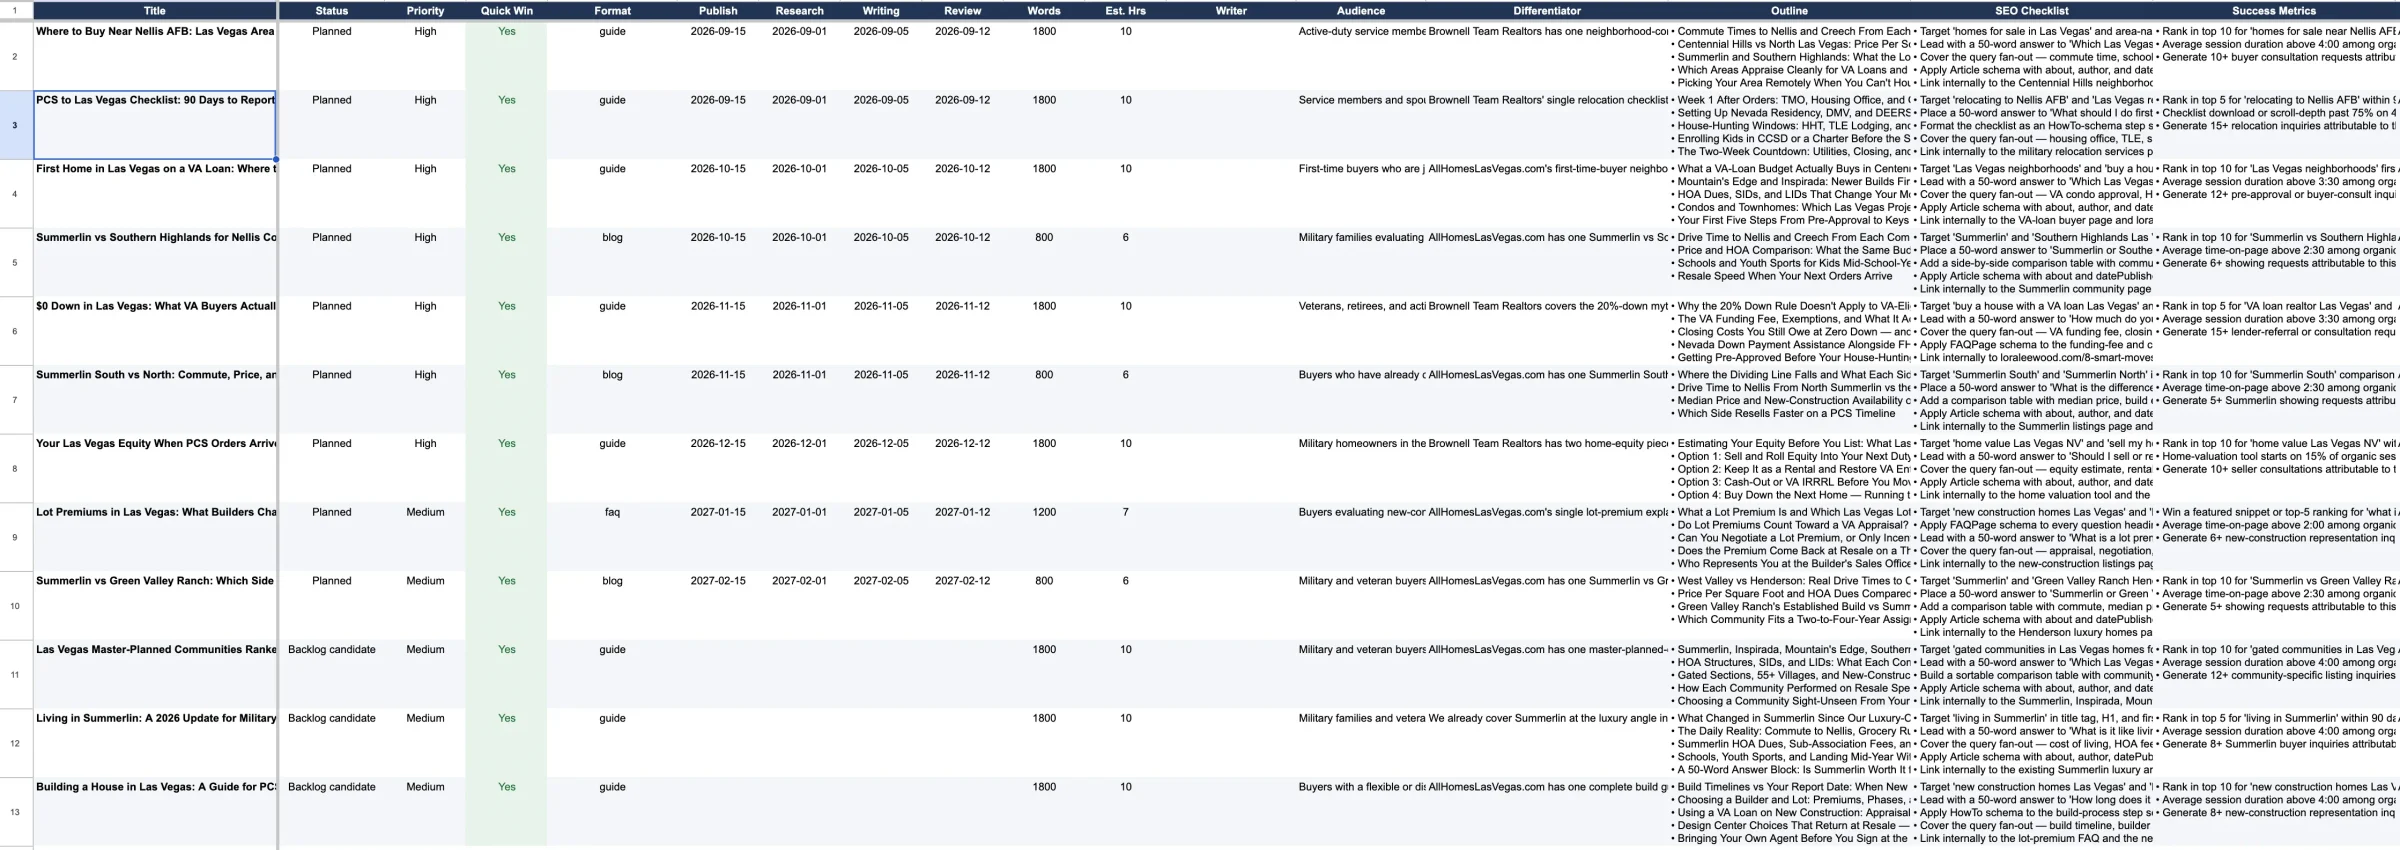Click 'Backlog candidate' status in Master-Planned Communities row
Viewport: 2400px width, 850px height.
[331, 650]
